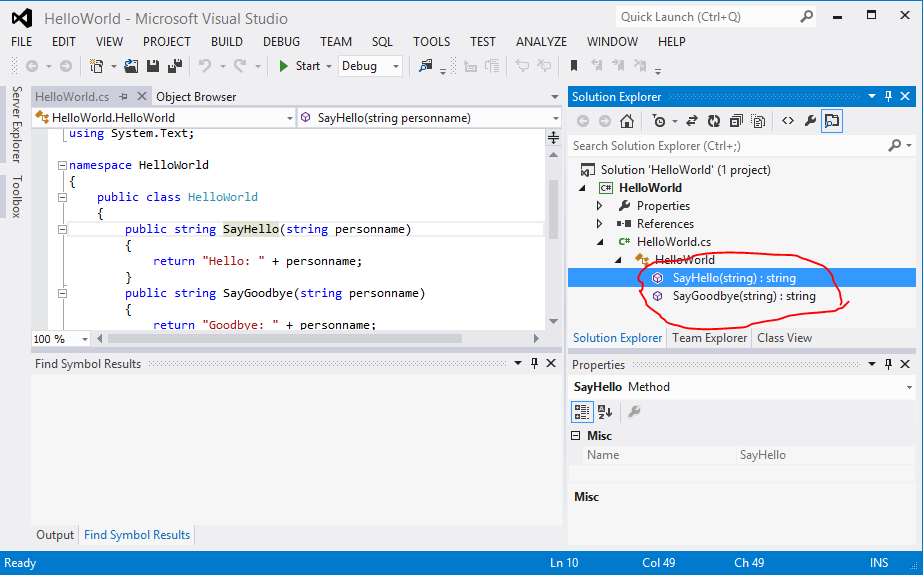Viewport: 923px width, 575px height.
Task: Open the Debug configuration dropdown
Action: click(396, 66)
